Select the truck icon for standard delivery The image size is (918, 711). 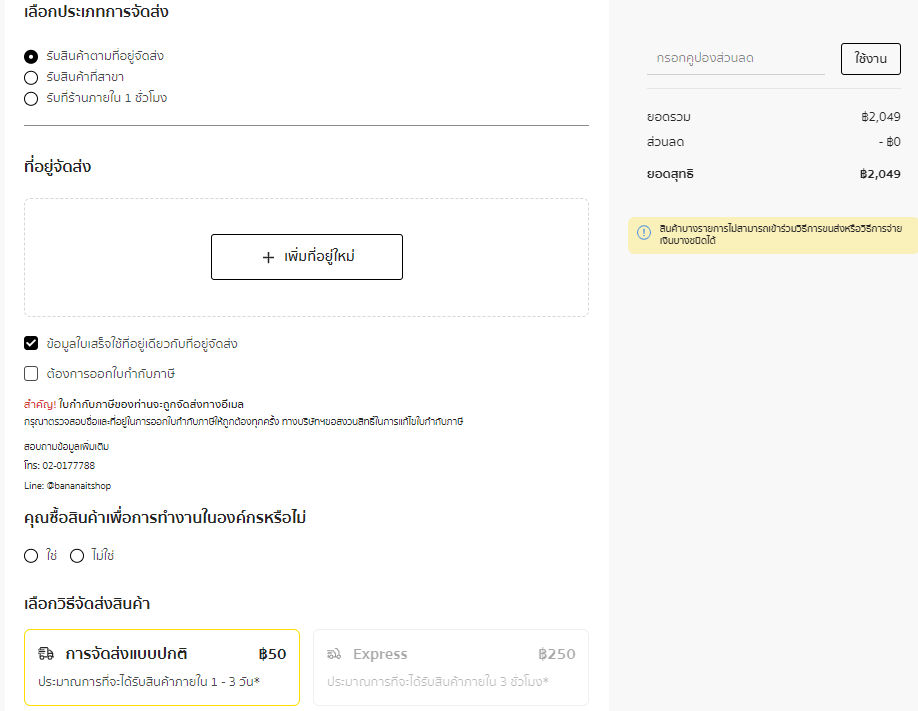(x=46, y=654)
